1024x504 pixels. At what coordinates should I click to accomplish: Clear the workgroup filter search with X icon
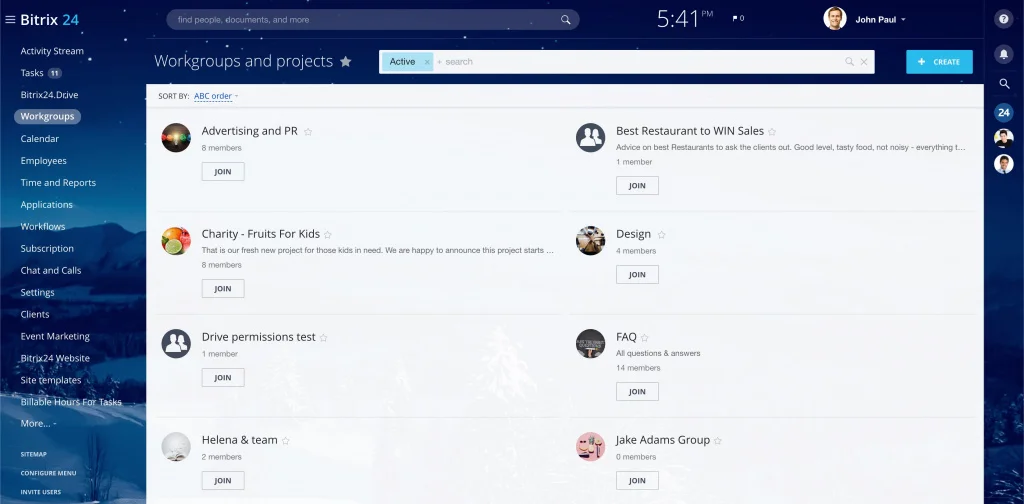tap(864, 62)
